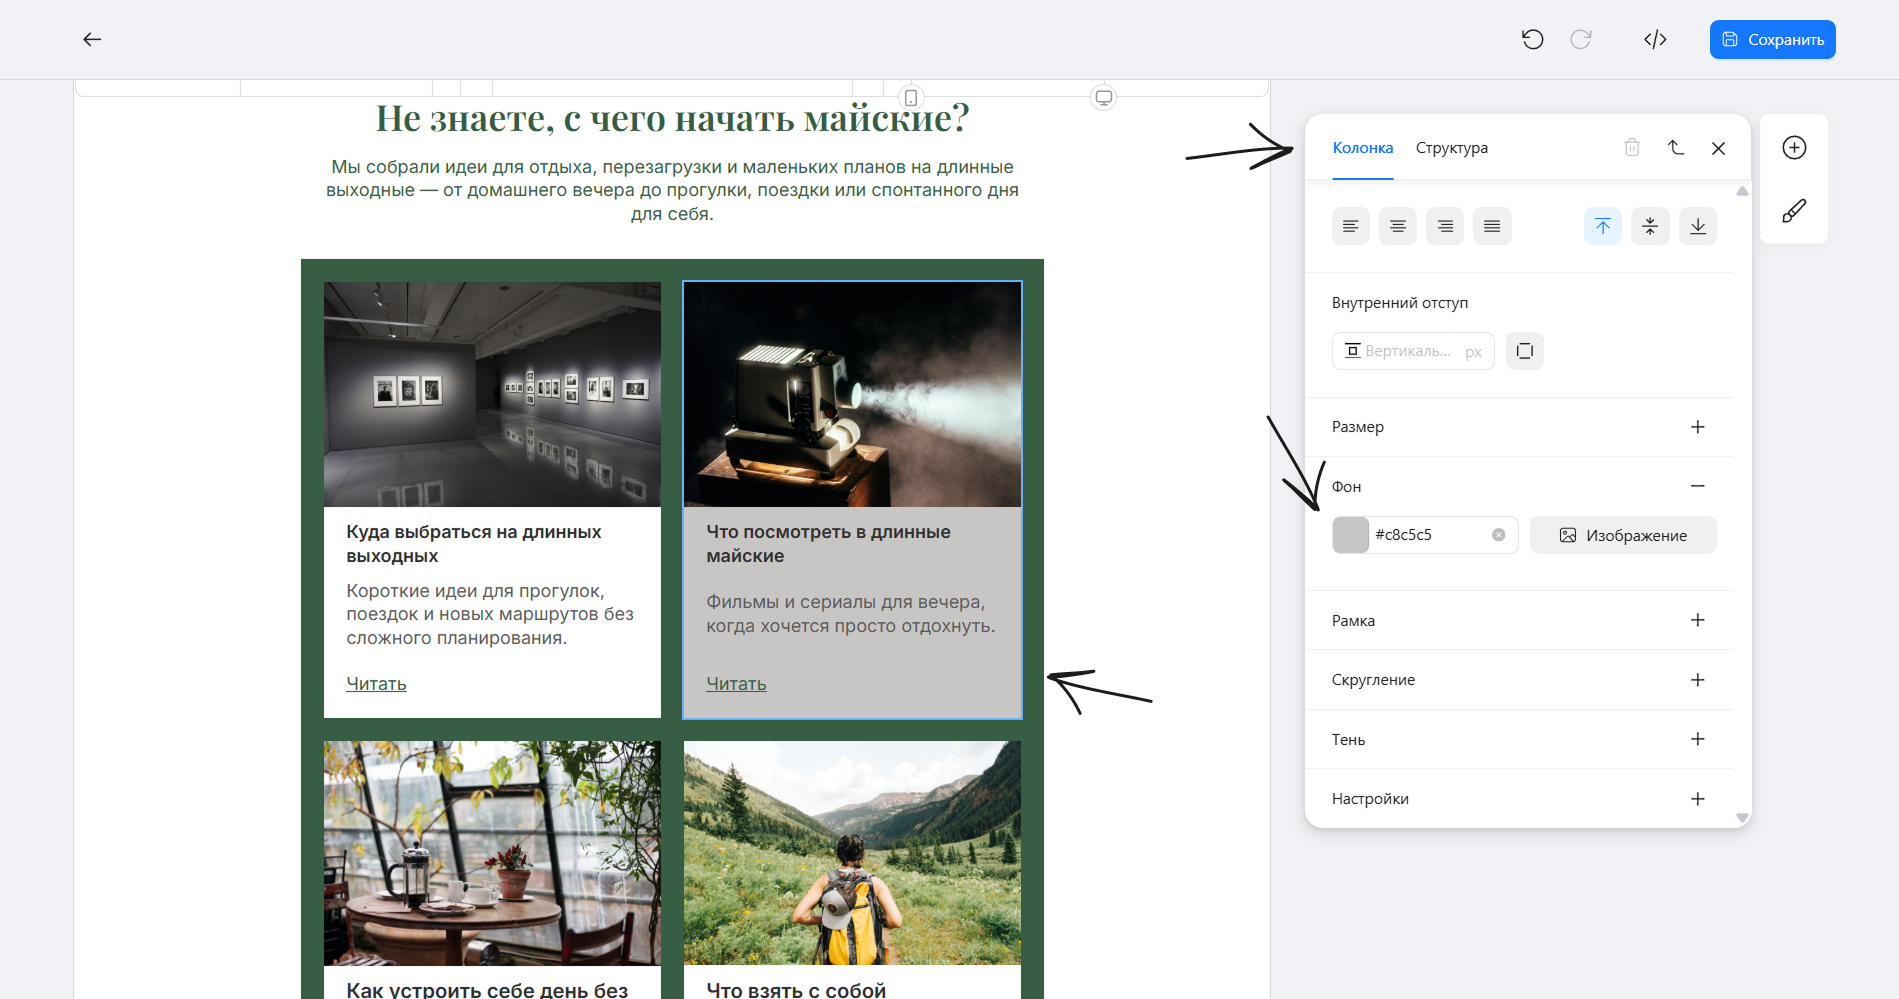The width and height of the screenshot is (1899, 999).
Task: Select heading Не знаете, с чего начать майские?
Action: pos(672,118)
